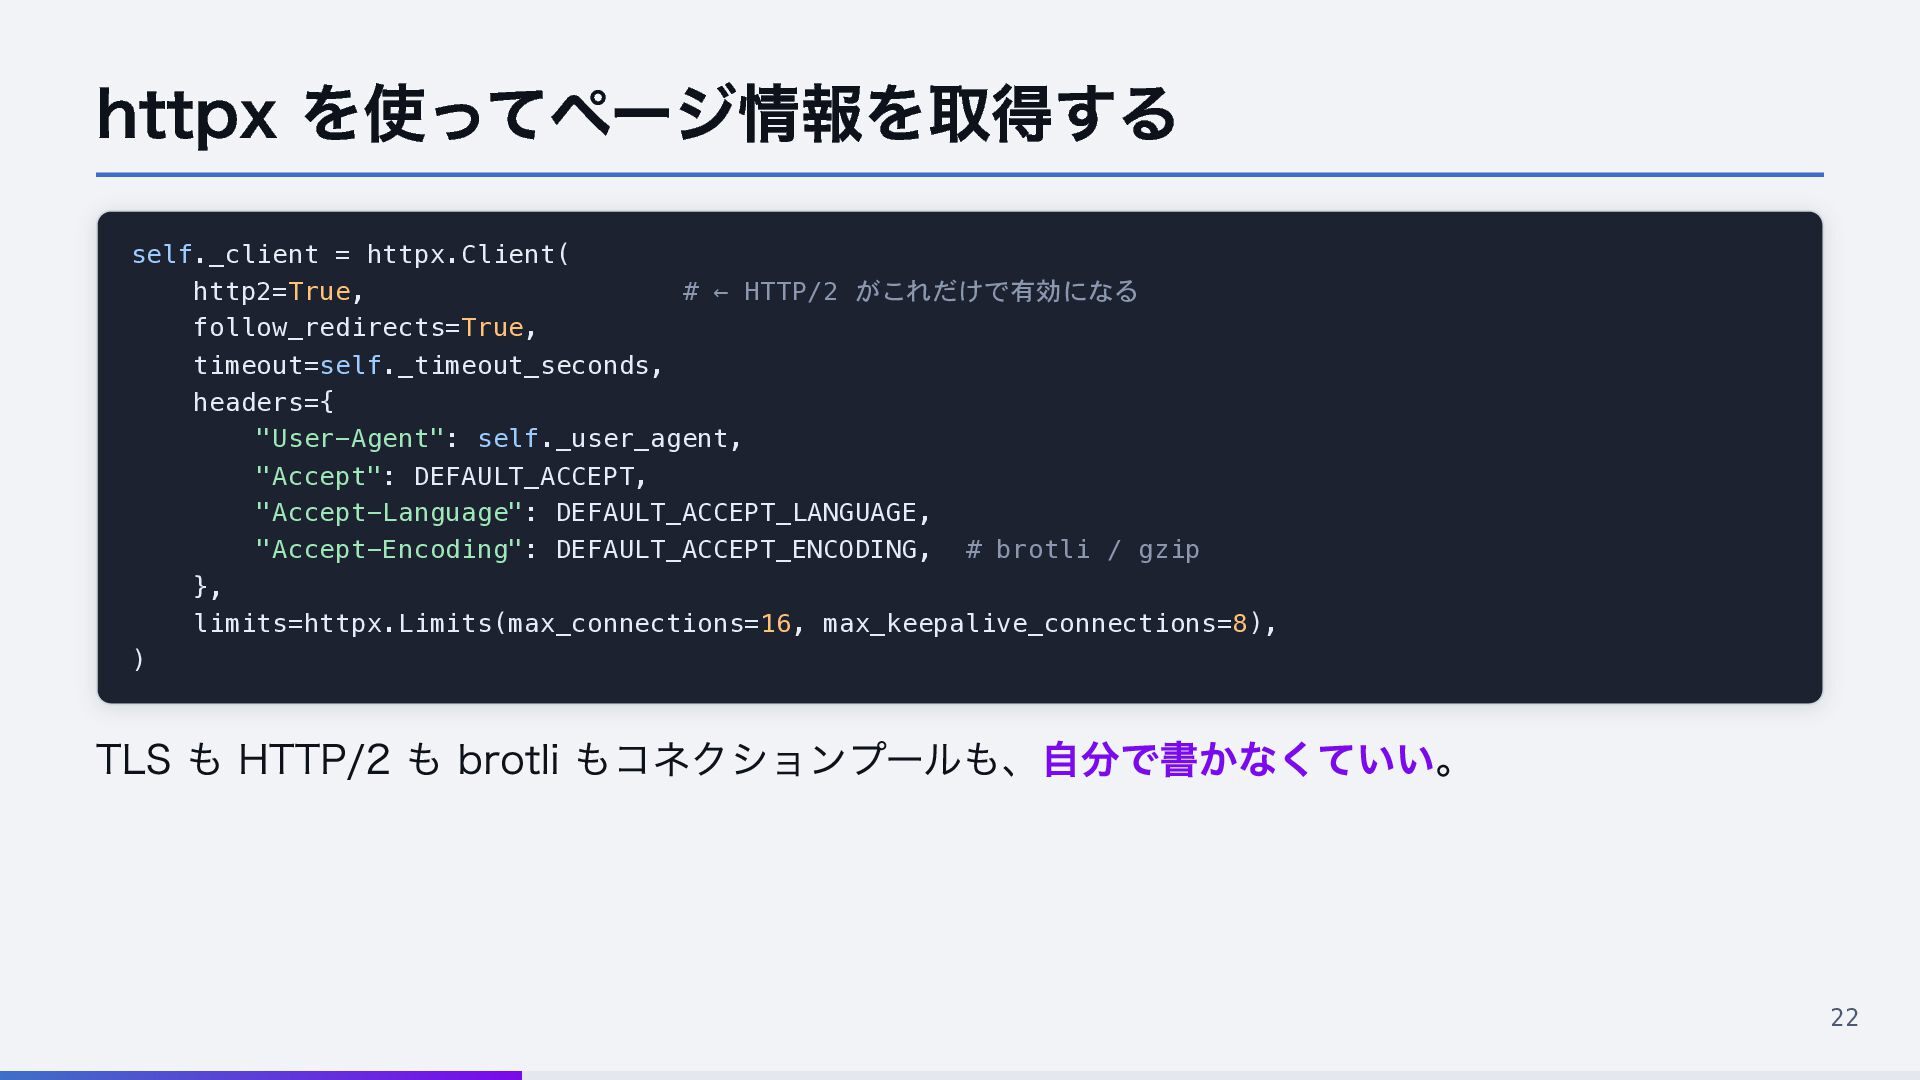The width and height of the screenshot is (1920, 1080).
Task: Click the '# brotli / gzip' comment
Action: pyautogui.click(x=1082, y=550)
